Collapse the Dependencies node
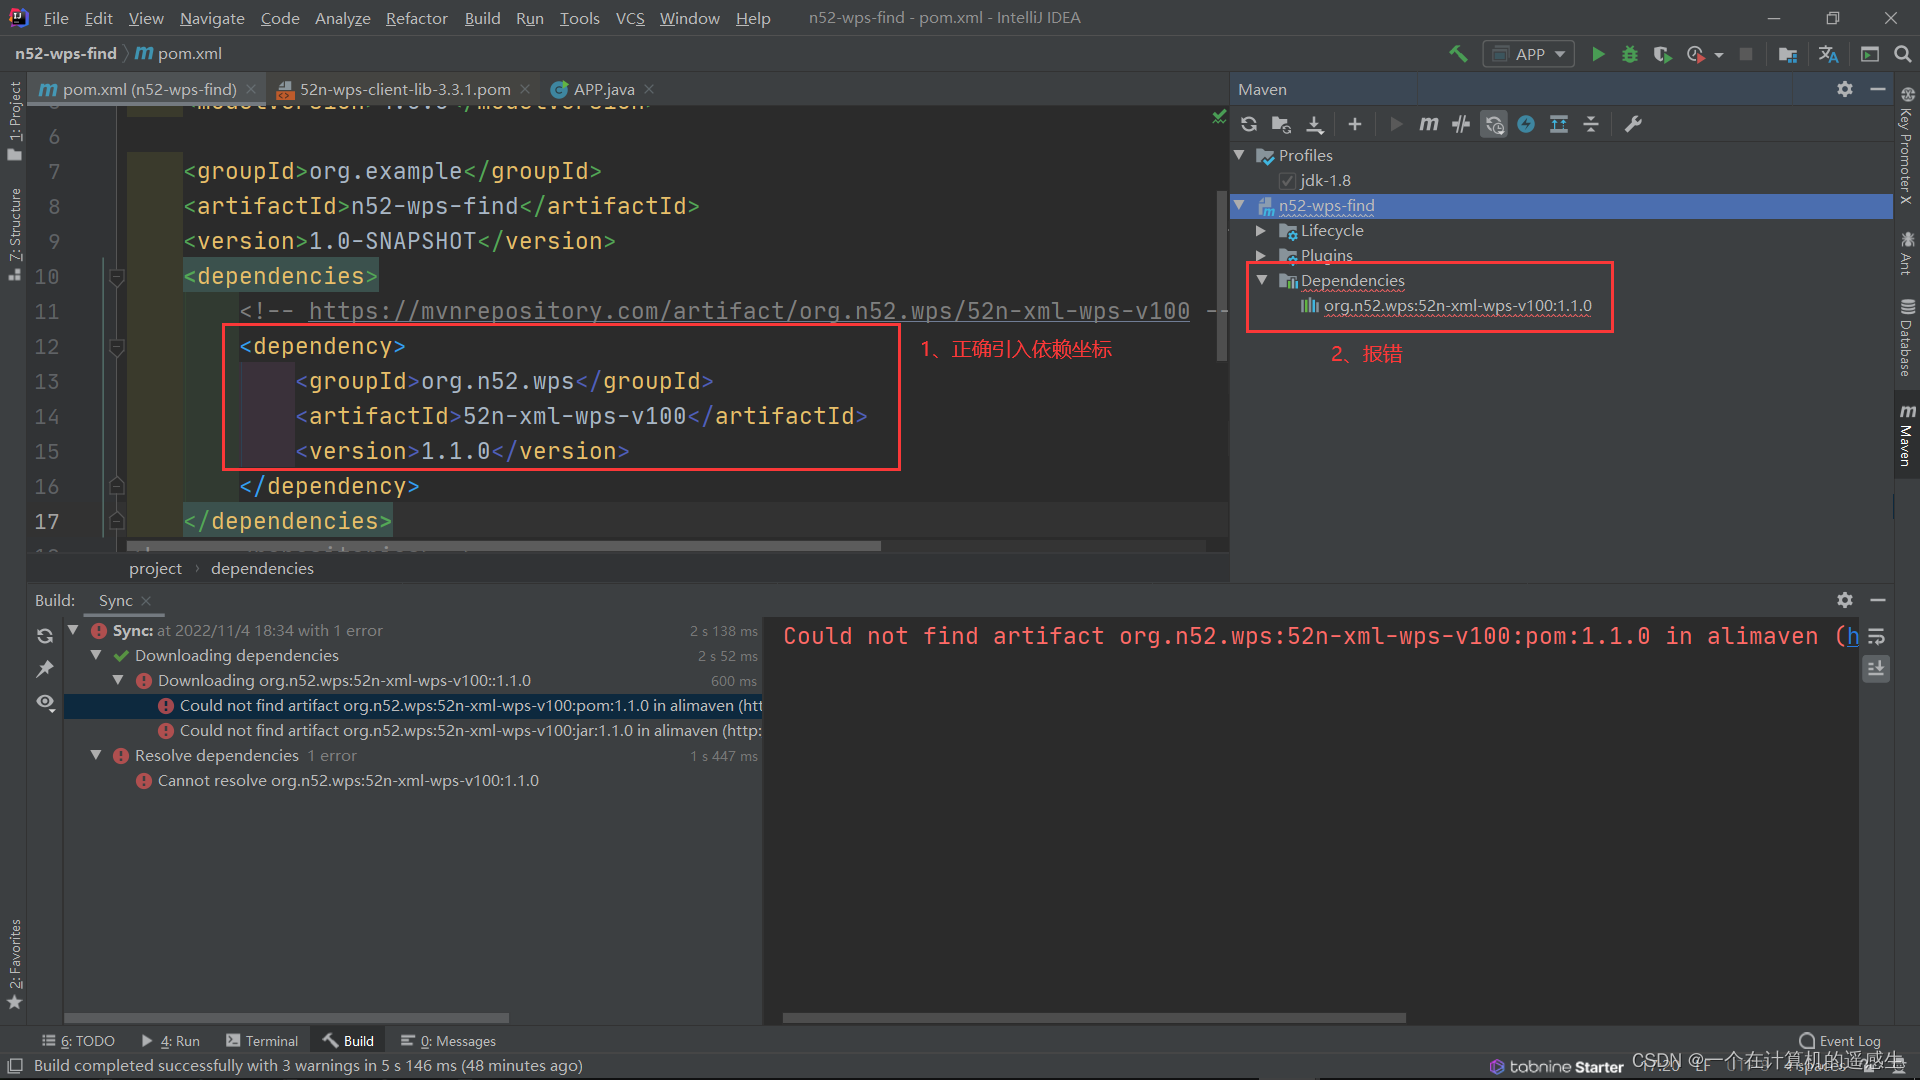This screenshot has width=1920, height=1080. click(1262, 281)
